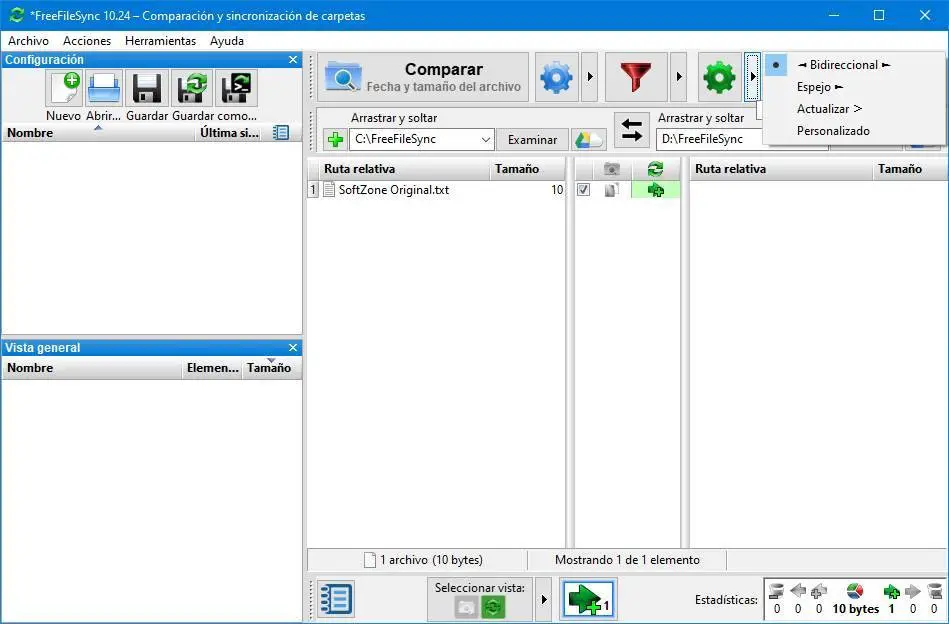
Task: Save as batch job with the terminal-floppy icon
Action: pos(235,88)
